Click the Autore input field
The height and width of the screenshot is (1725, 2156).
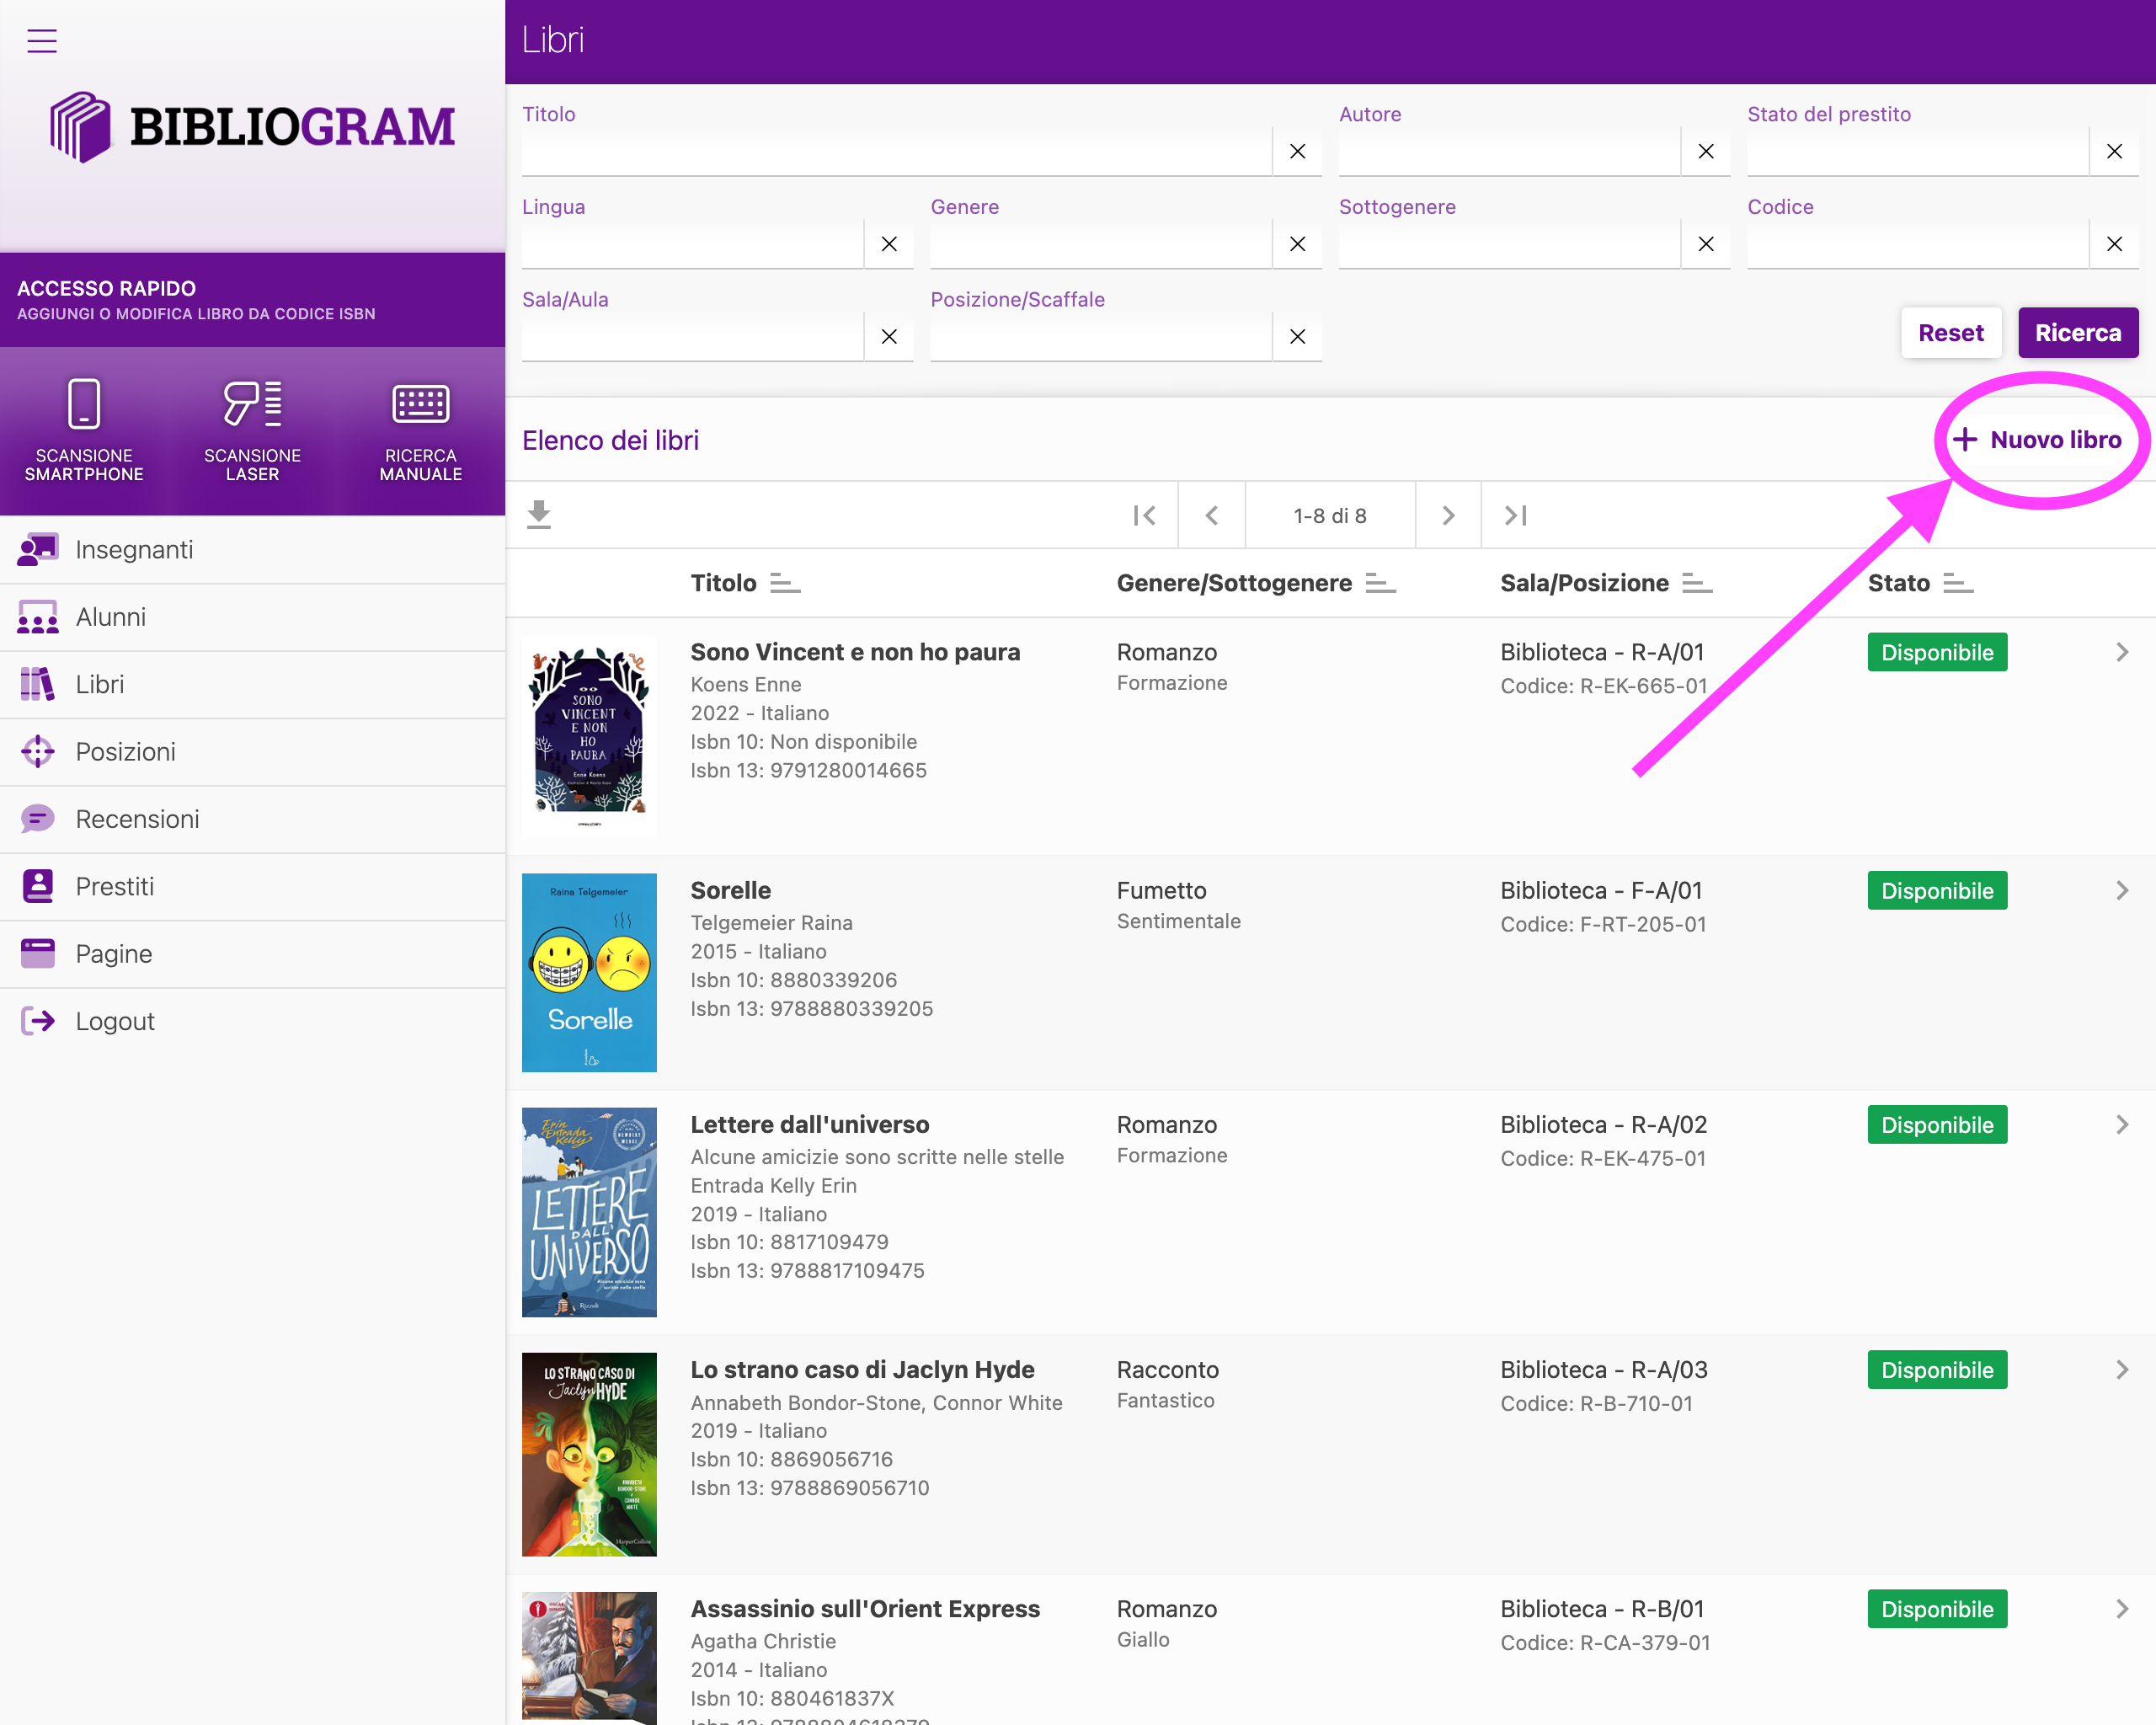[1508, 152]
